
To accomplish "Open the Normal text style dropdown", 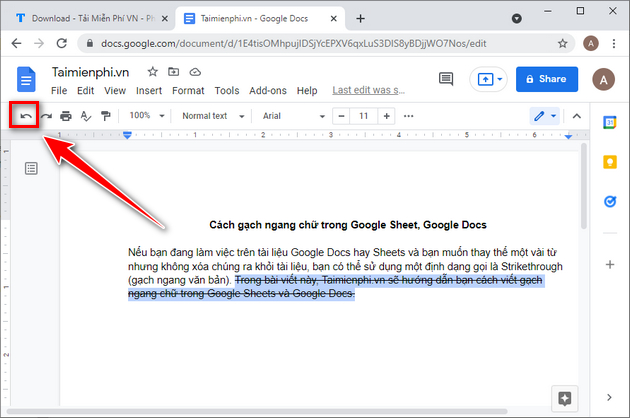I will coord(213,116).
